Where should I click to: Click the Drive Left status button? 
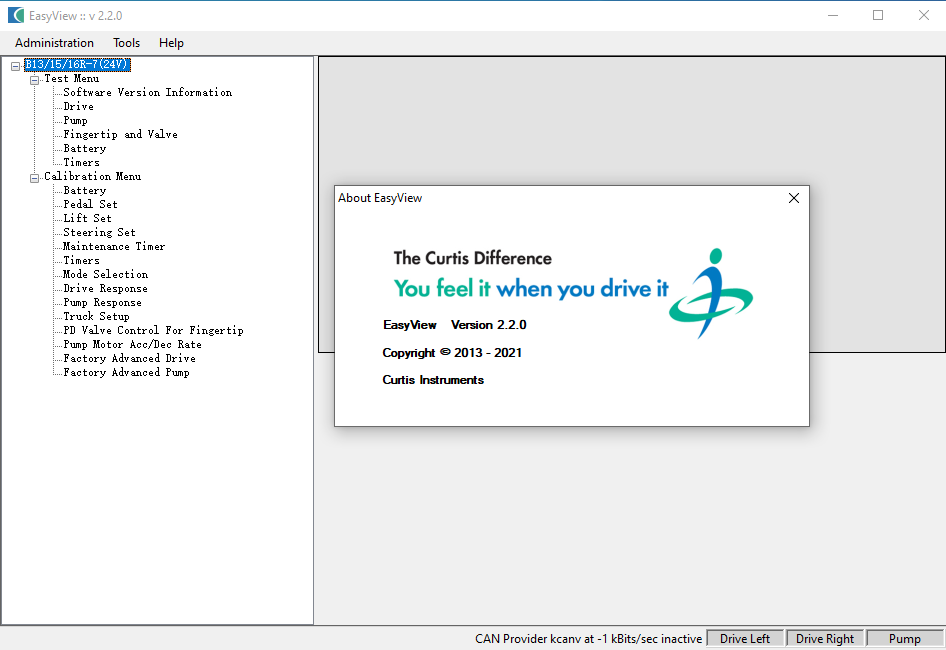coord(744,639)
